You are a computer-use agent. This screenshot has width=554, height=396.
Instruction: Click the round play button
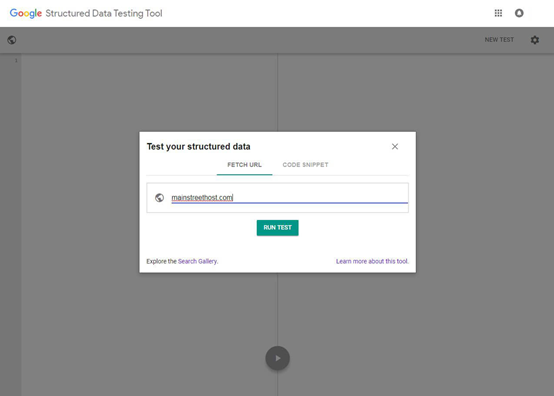(278, 358)
